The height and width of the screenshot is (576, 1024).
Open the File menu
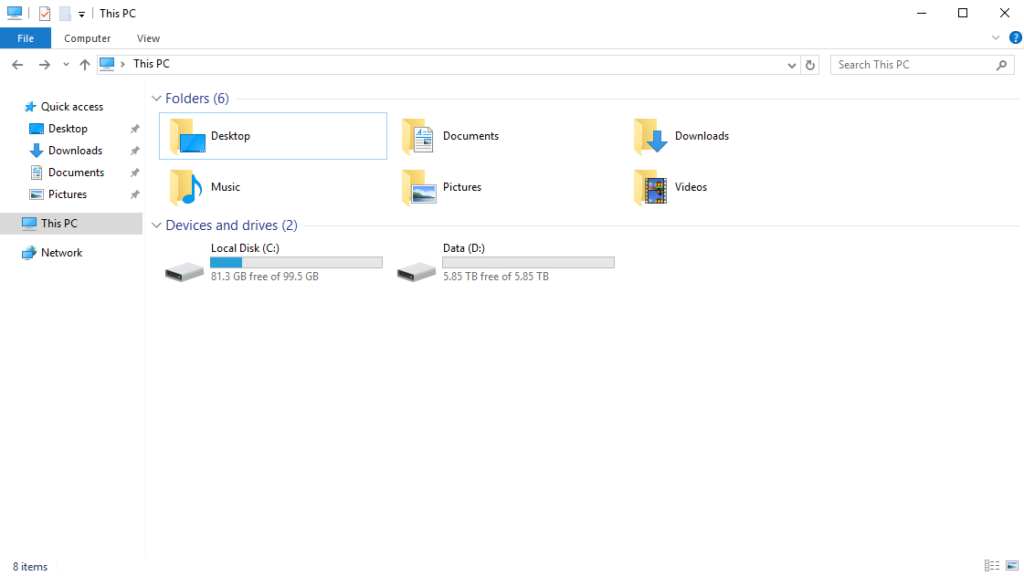[25, 39]
